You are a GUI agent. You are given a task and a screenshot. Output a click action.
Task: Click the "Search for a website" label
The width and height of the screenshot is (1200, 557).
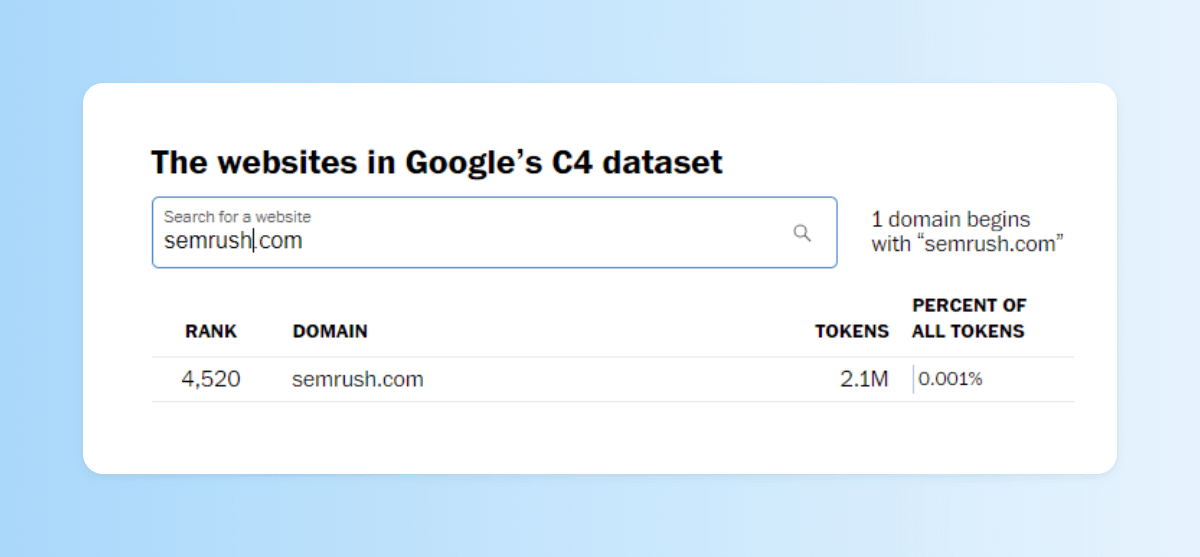237,217
